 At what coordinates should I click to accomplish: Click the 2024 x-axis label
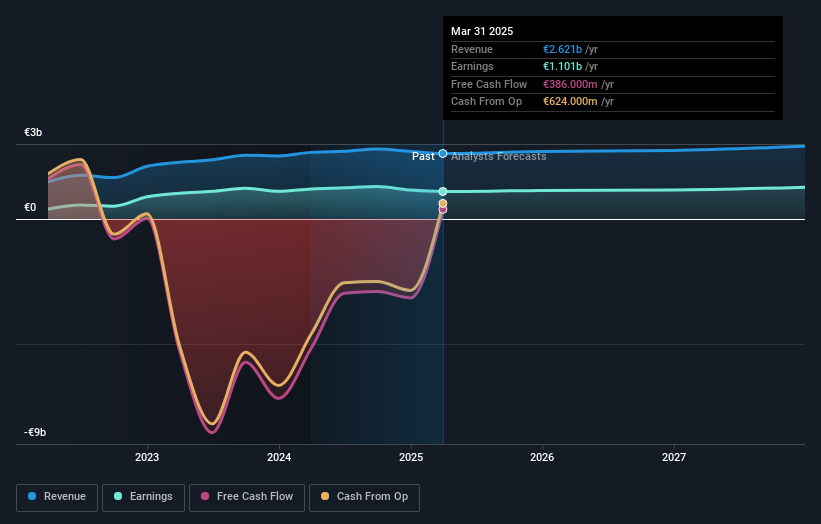(279, 457)
